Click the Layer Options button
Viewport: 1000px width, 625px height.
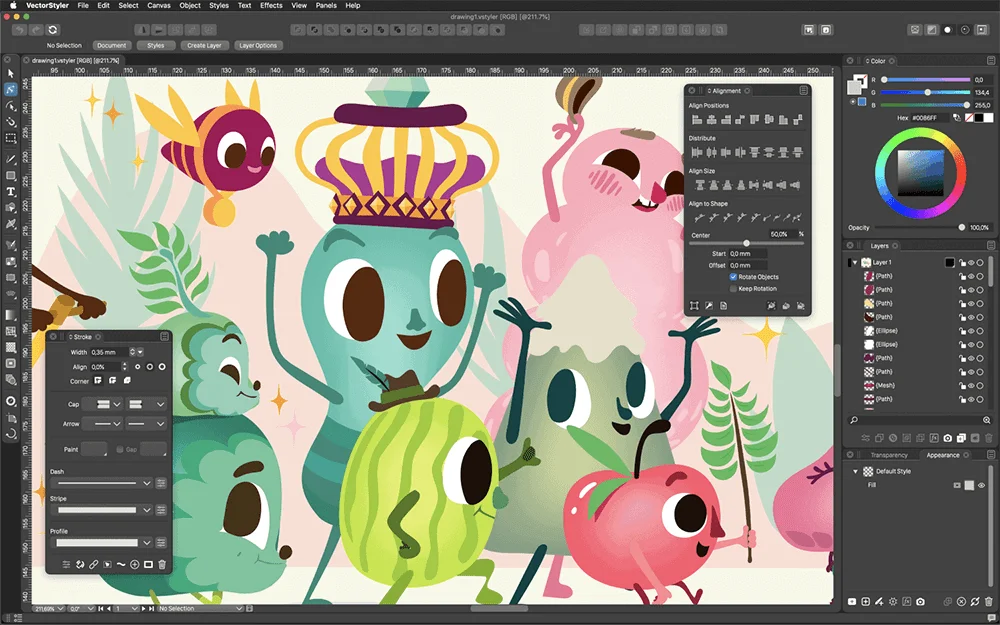click(258, 45)
